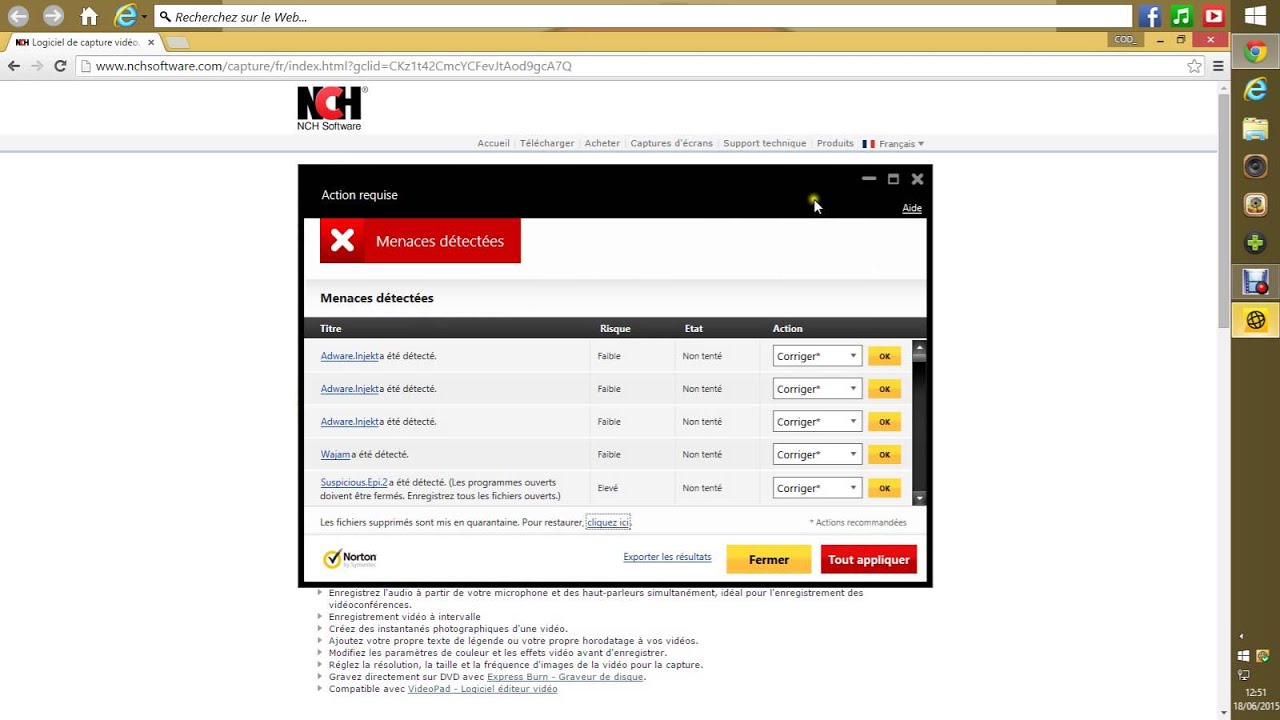Open Internet Explorer from the side taskbar
Image resolution: width=1280 pixels, height=720 pixels.
click(x=1256, y=90)
